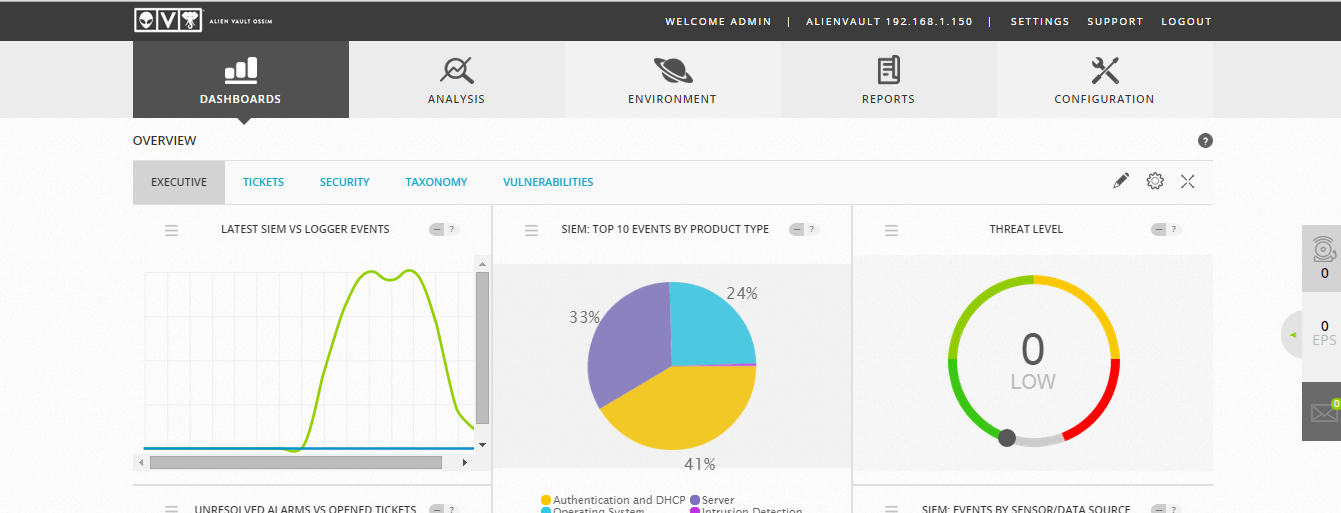The image size is (1341, 513).
Task: Open Configuration wrench and screwdriver icon
Action: (1104, 70)
